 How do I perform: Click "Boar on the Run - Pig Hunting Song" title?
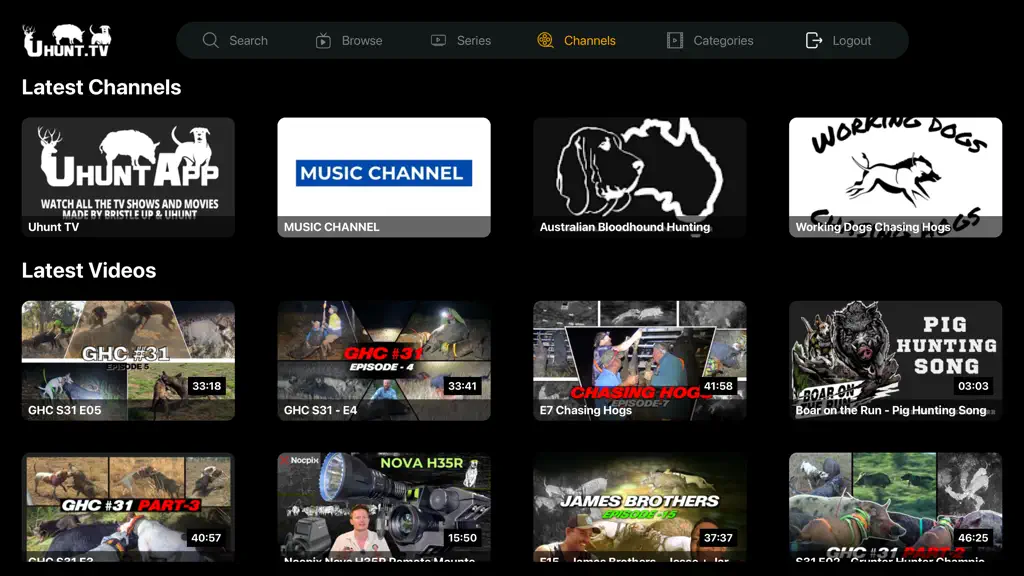tap(891, 410)
